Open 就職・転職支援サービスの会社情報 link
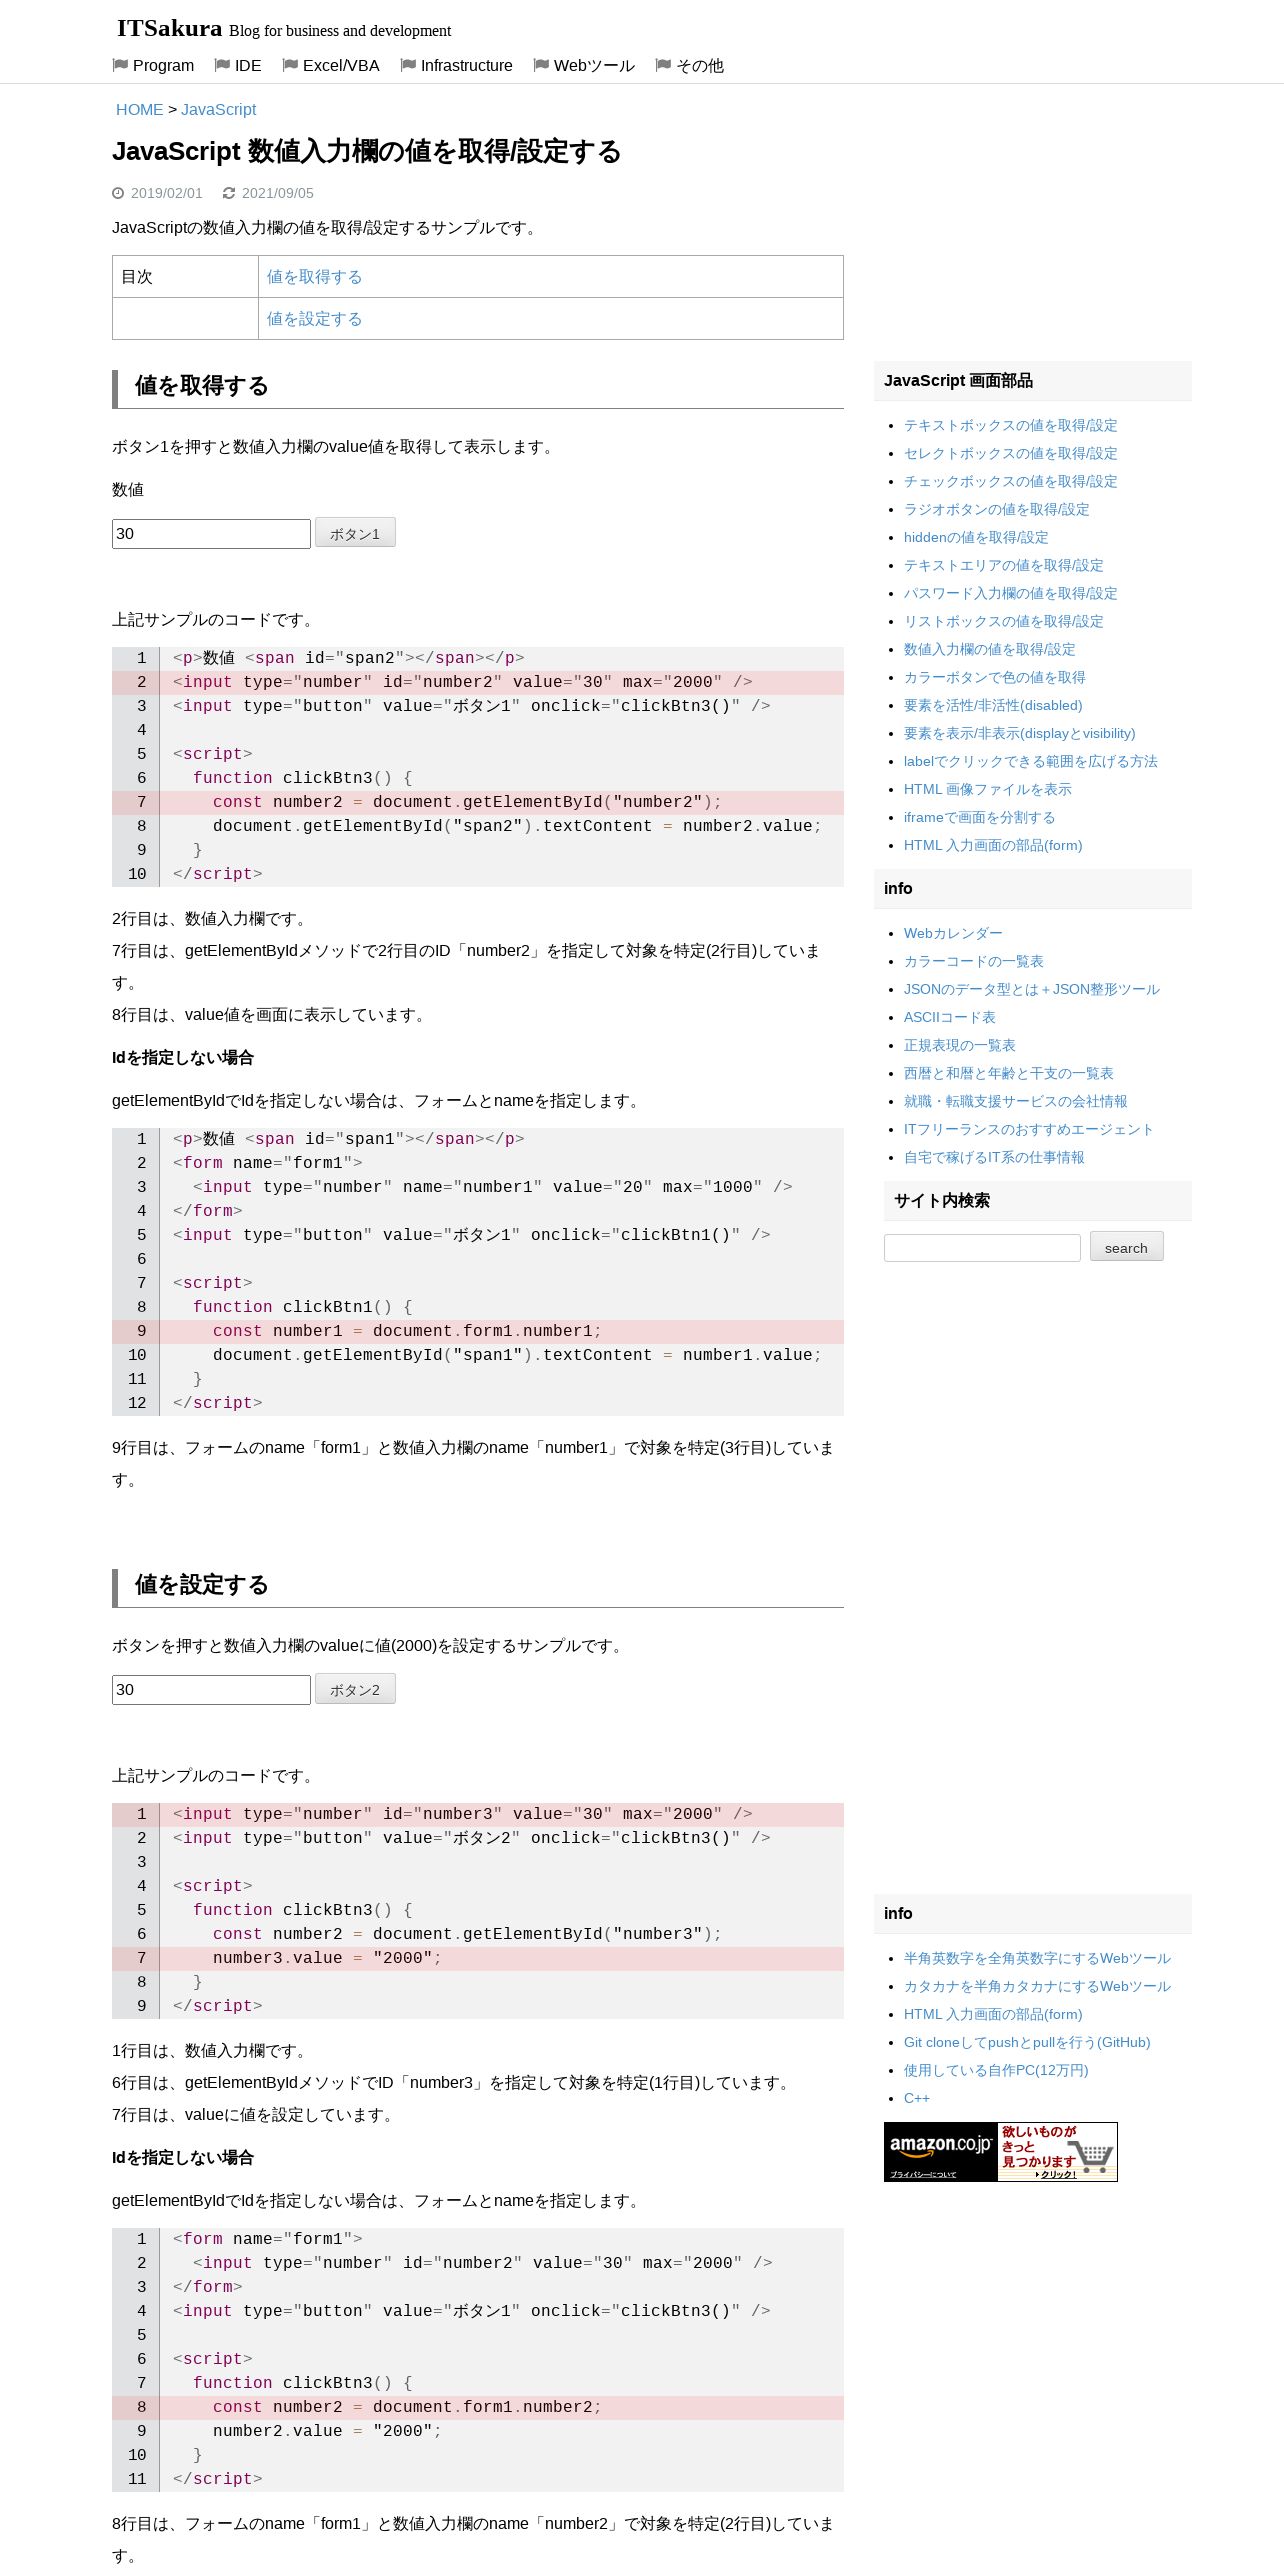 pyautogui.click(x=1015, y=1102)
